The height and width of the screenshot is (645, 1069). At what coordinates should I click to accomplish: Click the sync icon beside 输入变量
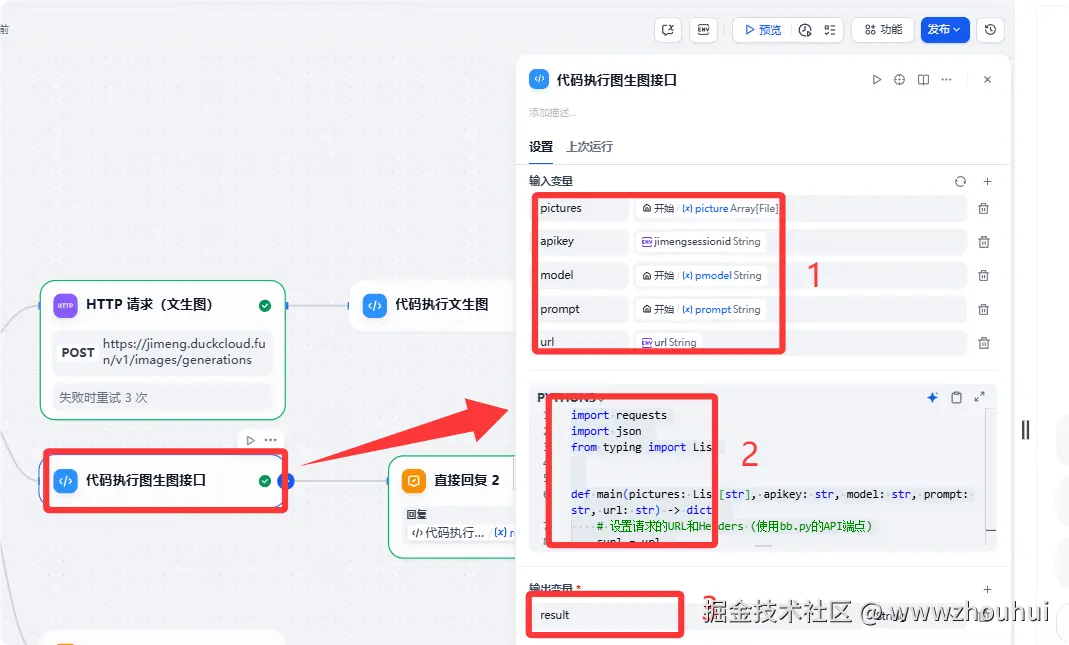pos(961,181)
